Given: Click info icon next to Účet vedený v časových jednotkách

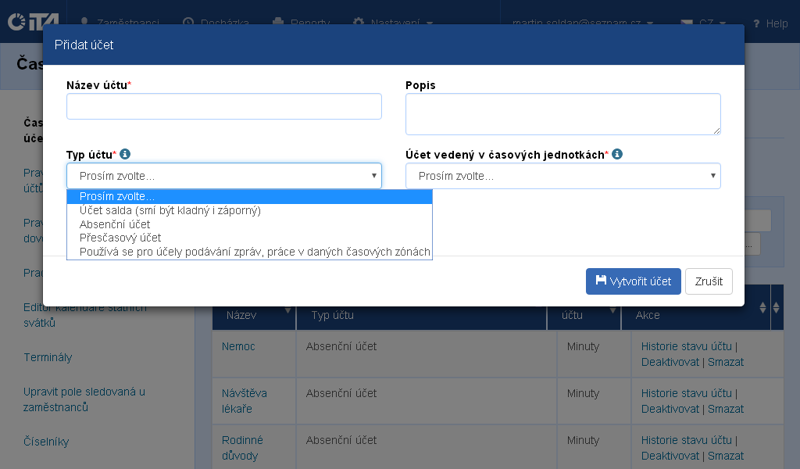Looking at the screenshot, I should tap(617, 155).
